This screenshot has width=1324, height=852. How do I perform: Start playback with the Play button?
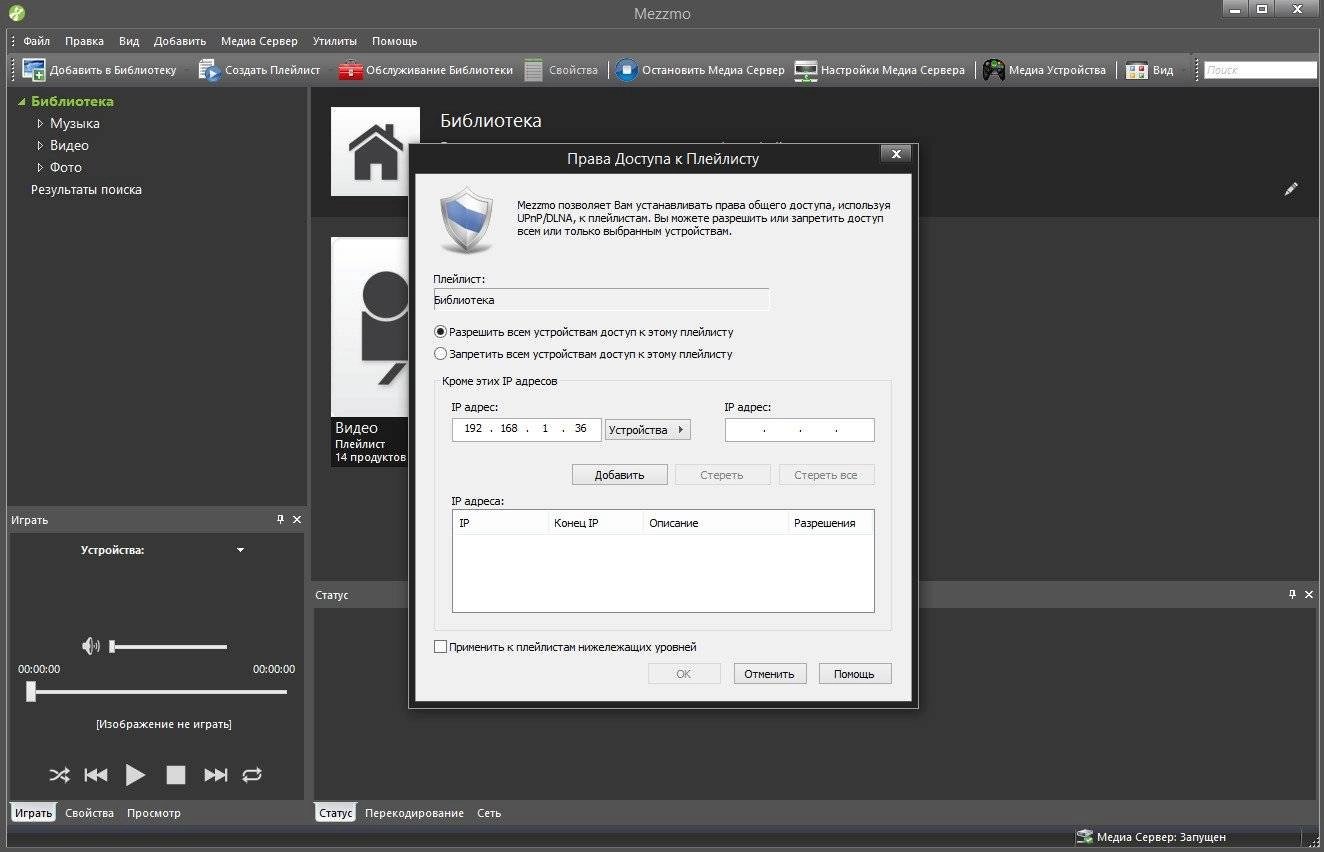(x=135, y=775)
